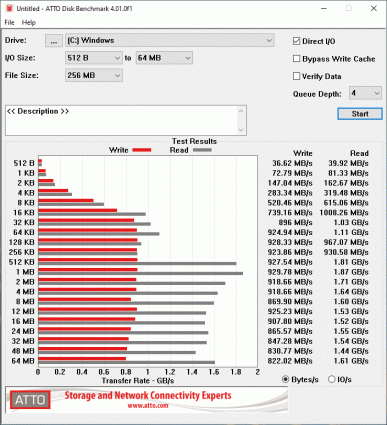Open the Help menu
The width and height of the screenshot is (387, 425).
pyautogui.click(x=29, y=23)
